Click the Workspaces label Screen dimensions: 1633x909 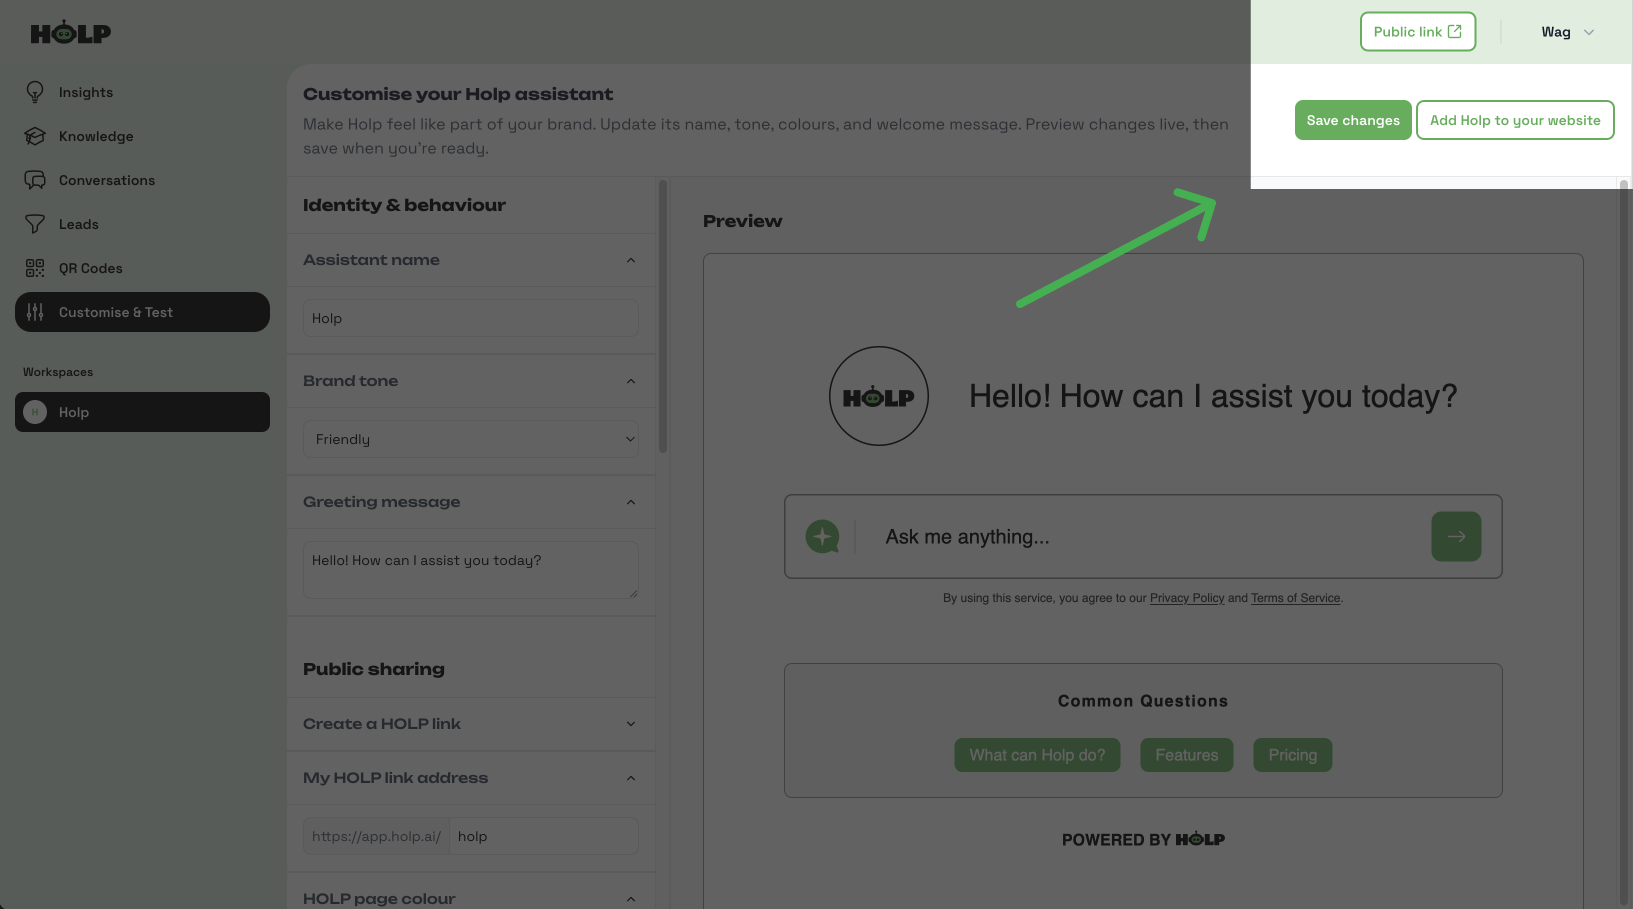58,372
